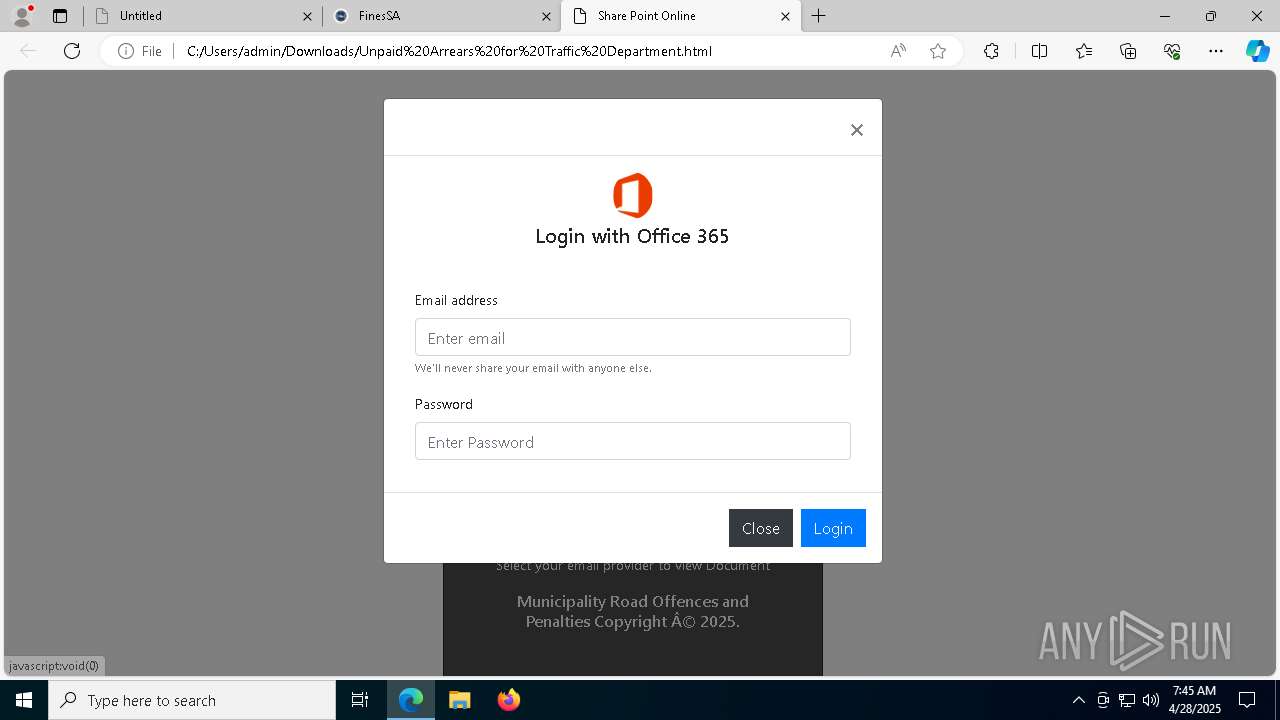This screenshot has height=720, width=1280.
Task: Click the blue Login button
Action: click(x=833, y=528)
